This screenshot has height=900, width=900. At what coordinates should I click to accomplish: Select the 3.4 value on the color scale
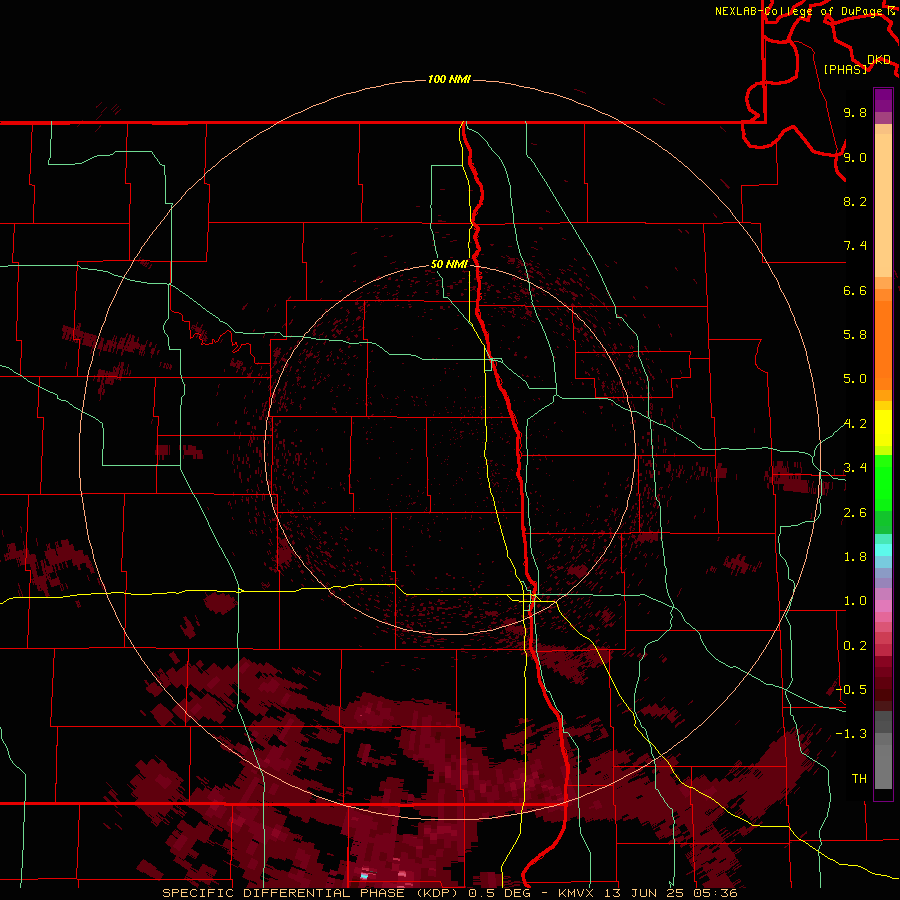tap(855, 468)
